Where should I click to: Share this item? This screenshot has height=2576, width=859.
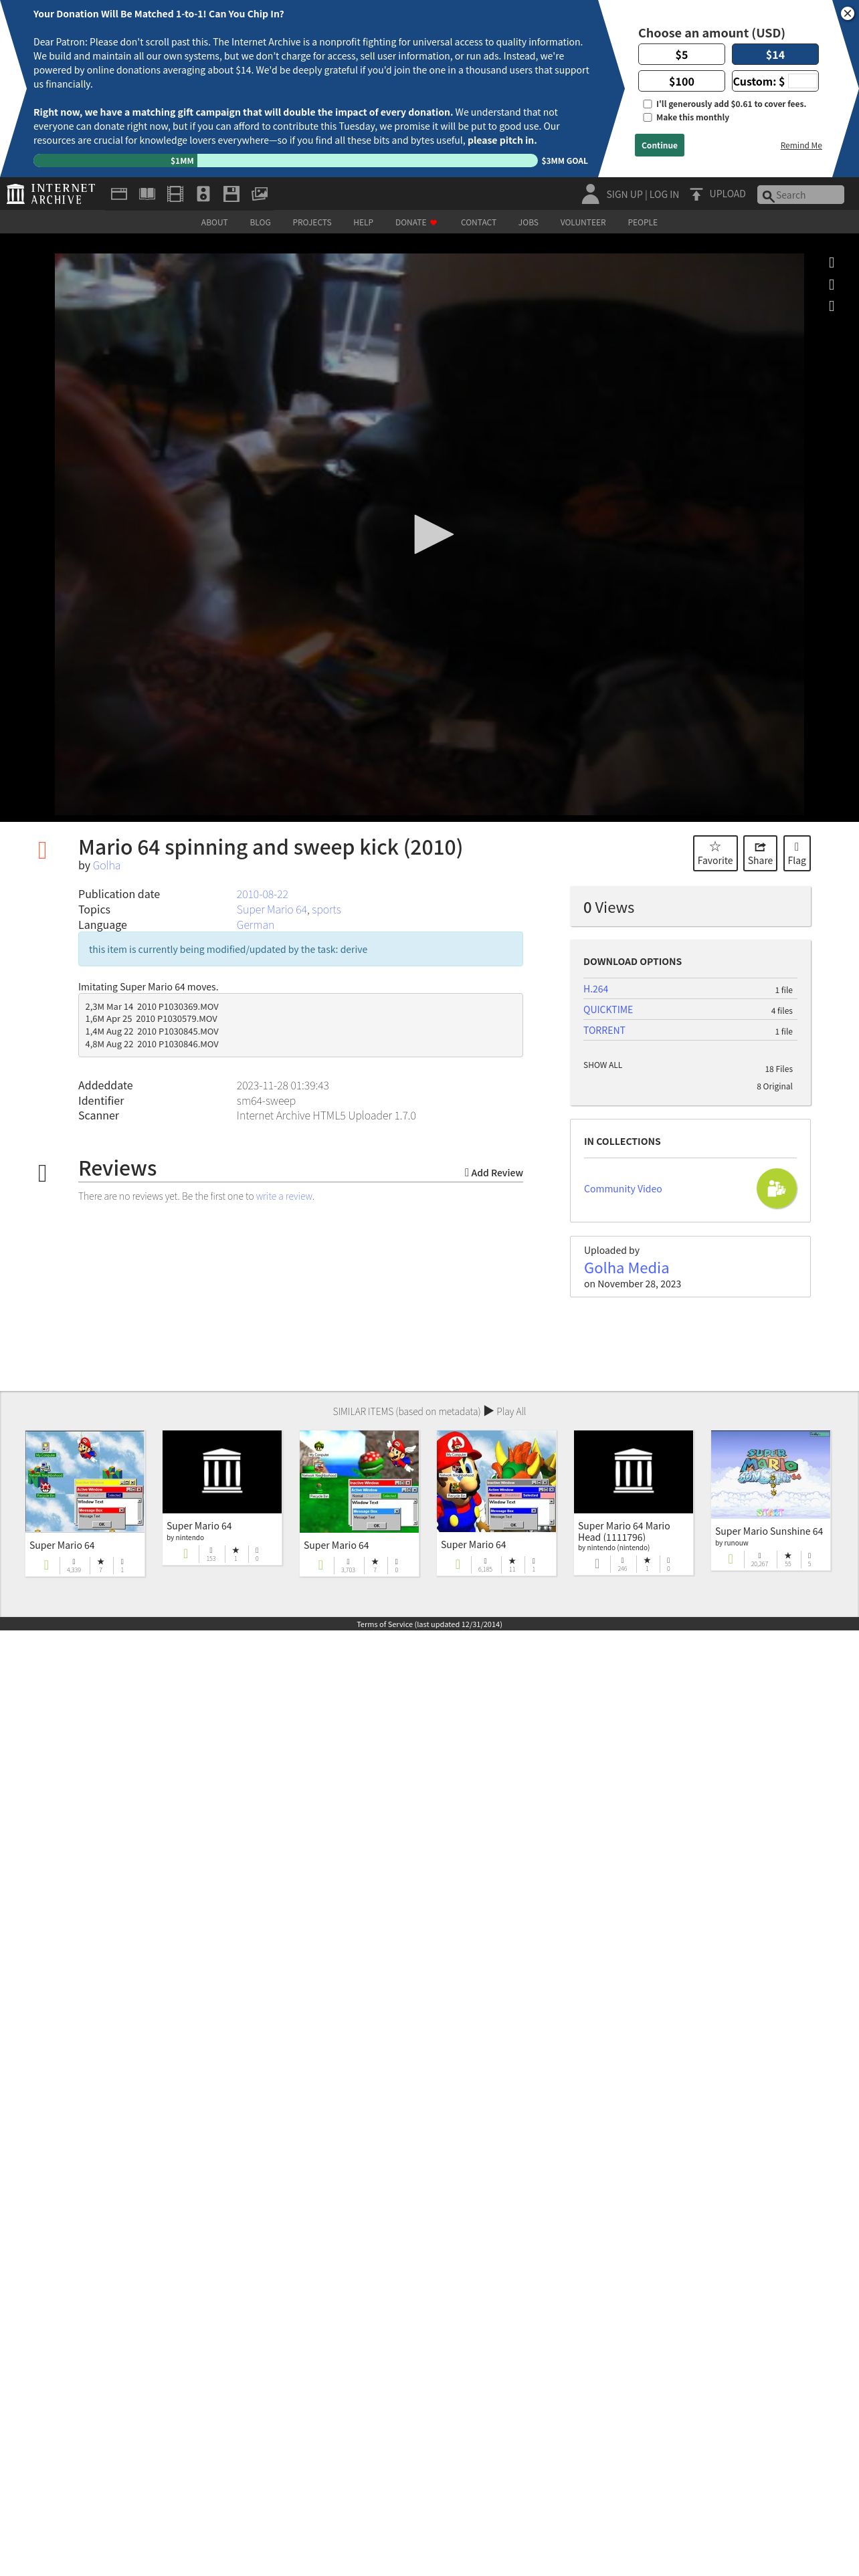tap(760, 853)
